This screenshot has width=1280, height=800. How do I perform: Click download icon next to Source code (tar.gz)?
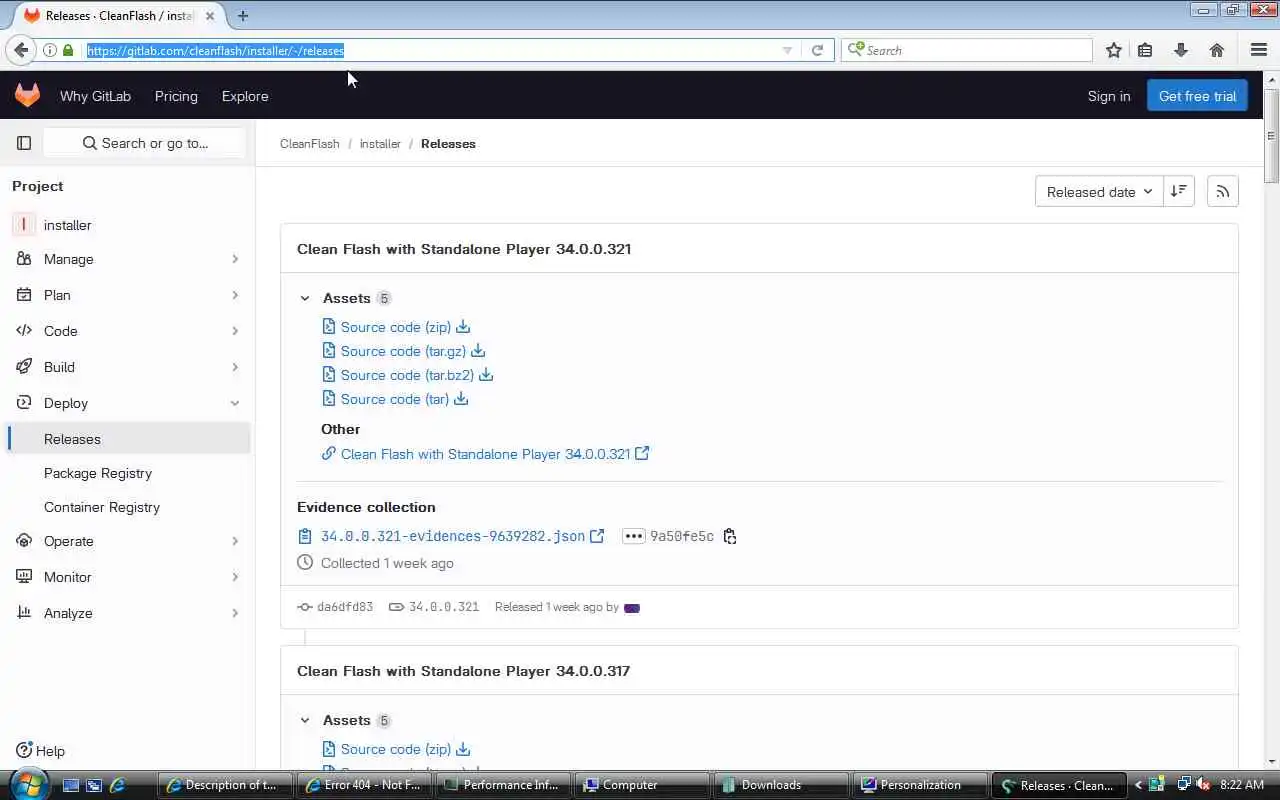tap(478, 351)
